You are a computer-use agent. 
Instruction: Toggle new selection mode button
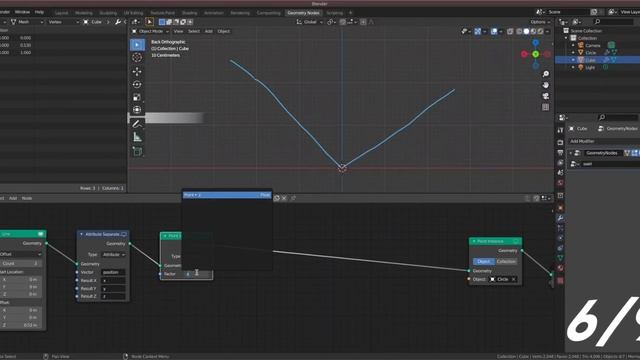(x=162, y=22)
